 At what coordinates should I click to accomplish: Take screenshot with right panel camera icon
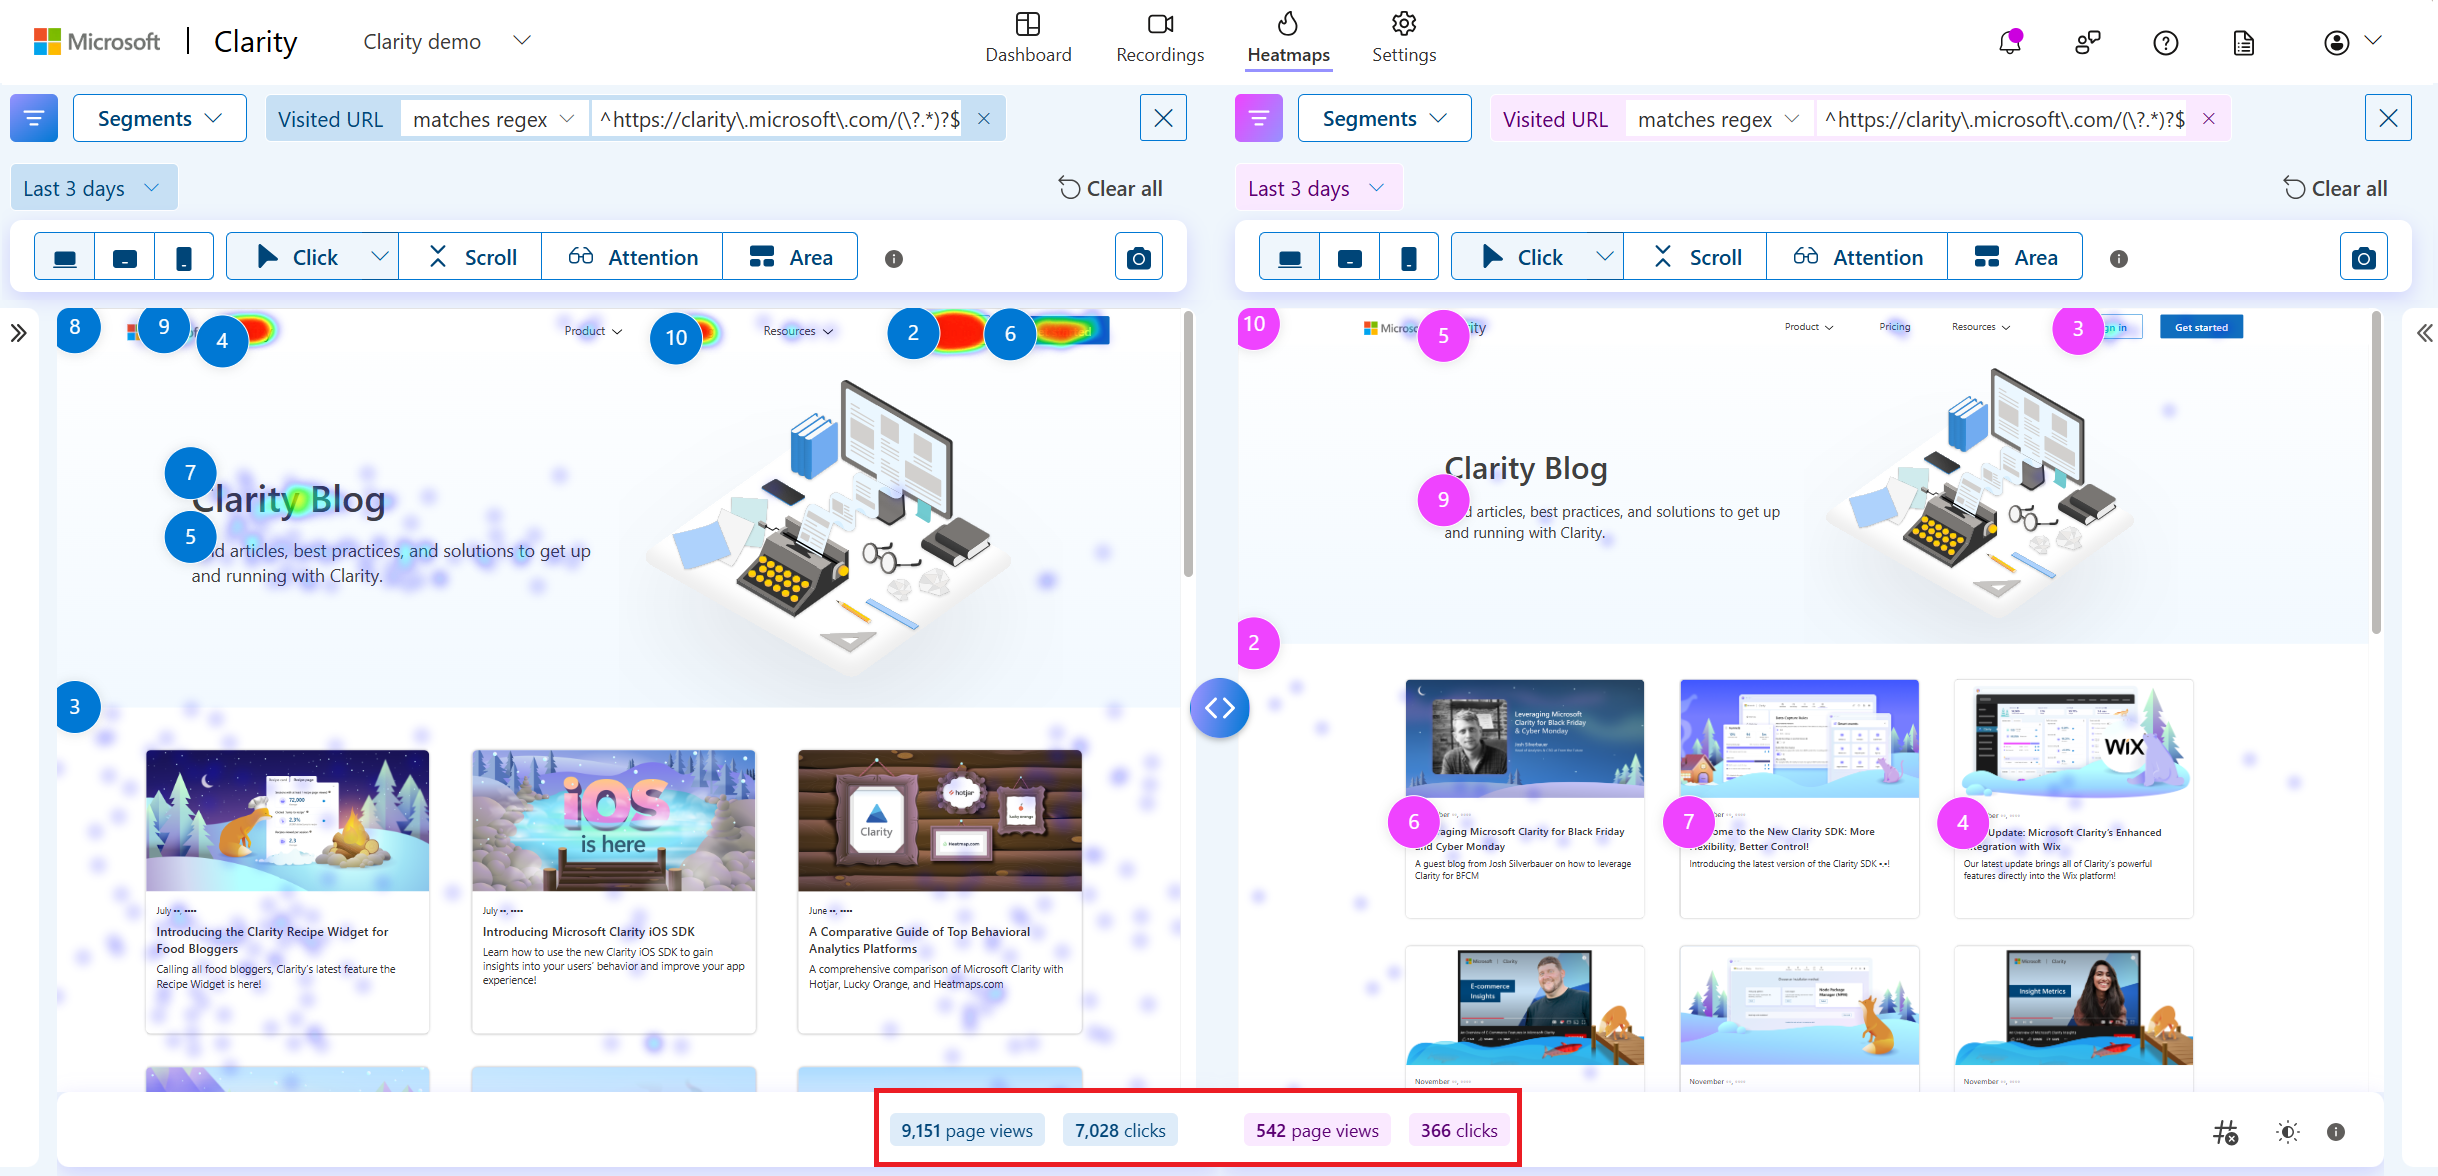click(x=2363, y=257)
